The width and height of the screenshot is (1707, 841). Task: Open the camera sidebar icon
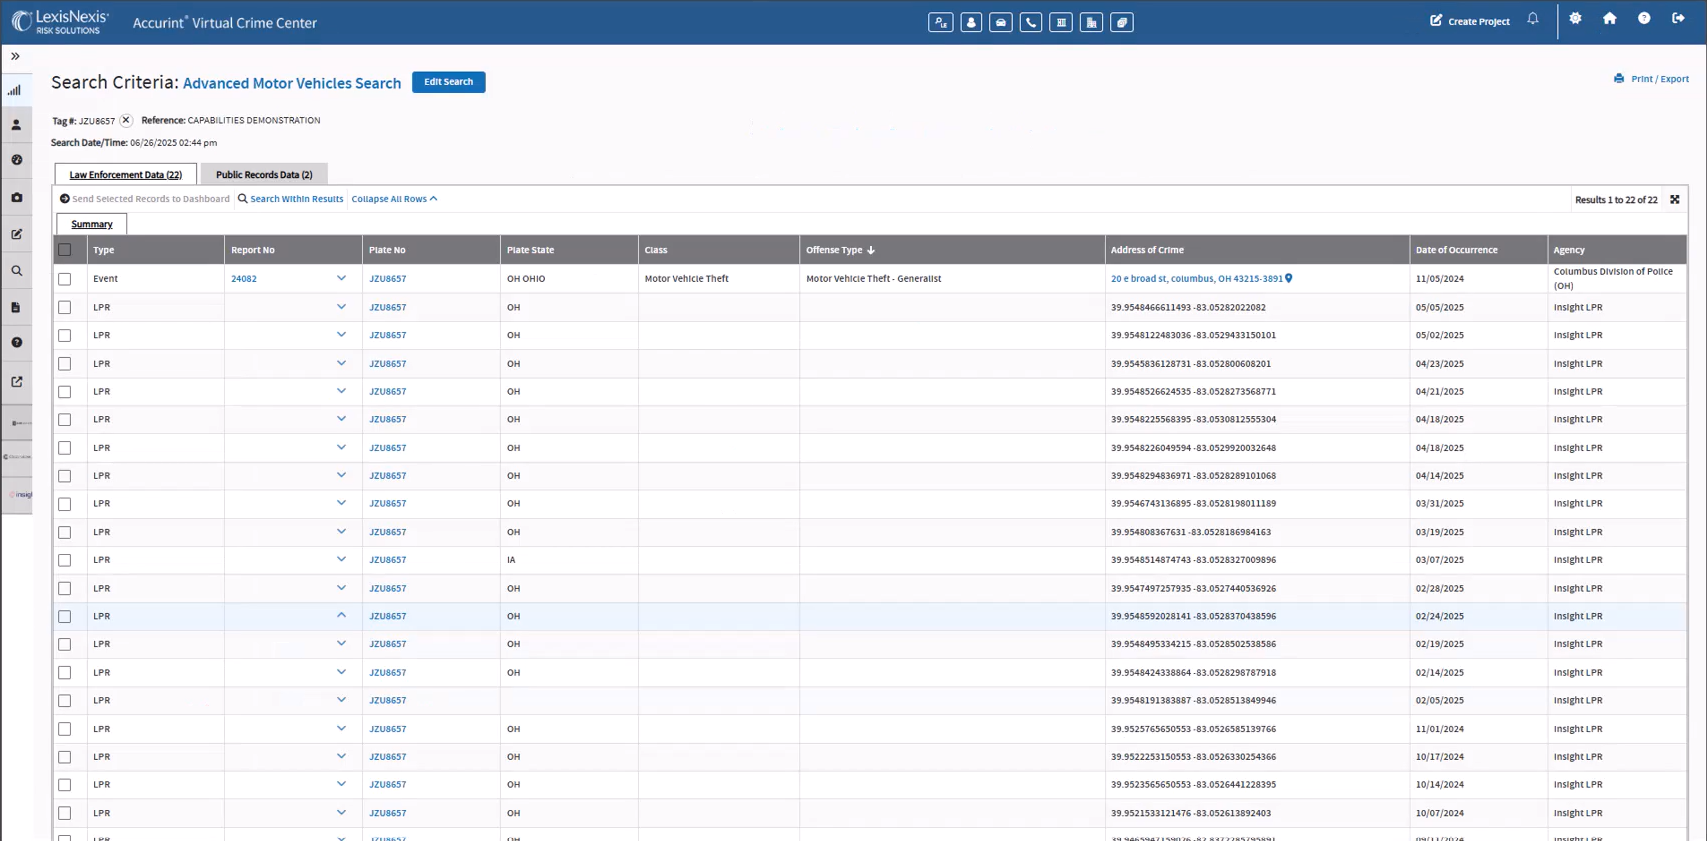16,198
